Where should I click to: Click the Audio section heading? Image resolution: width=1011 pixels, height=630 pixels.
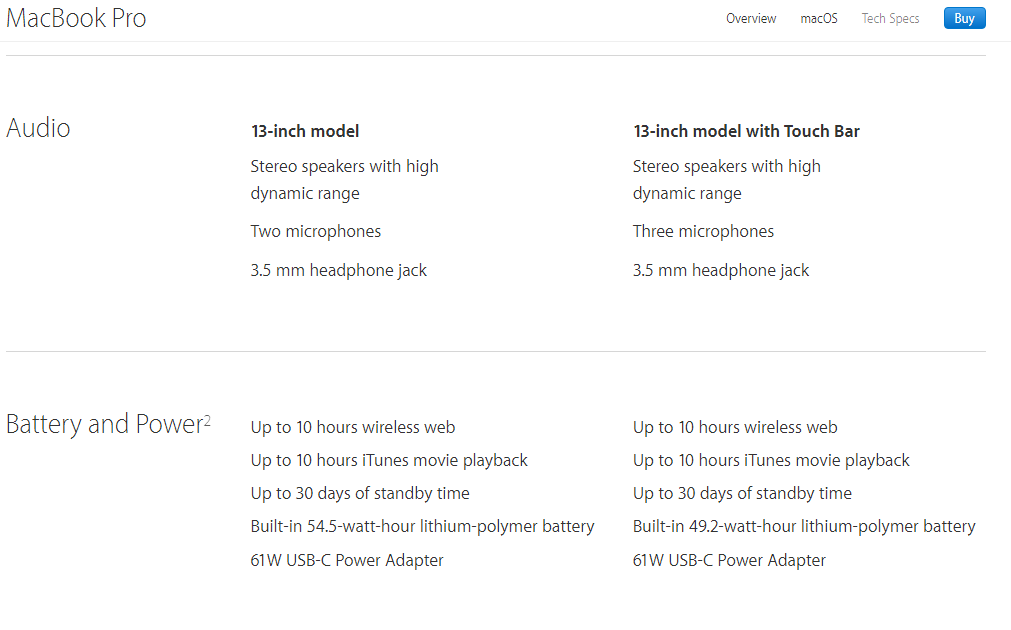(38, 128)
